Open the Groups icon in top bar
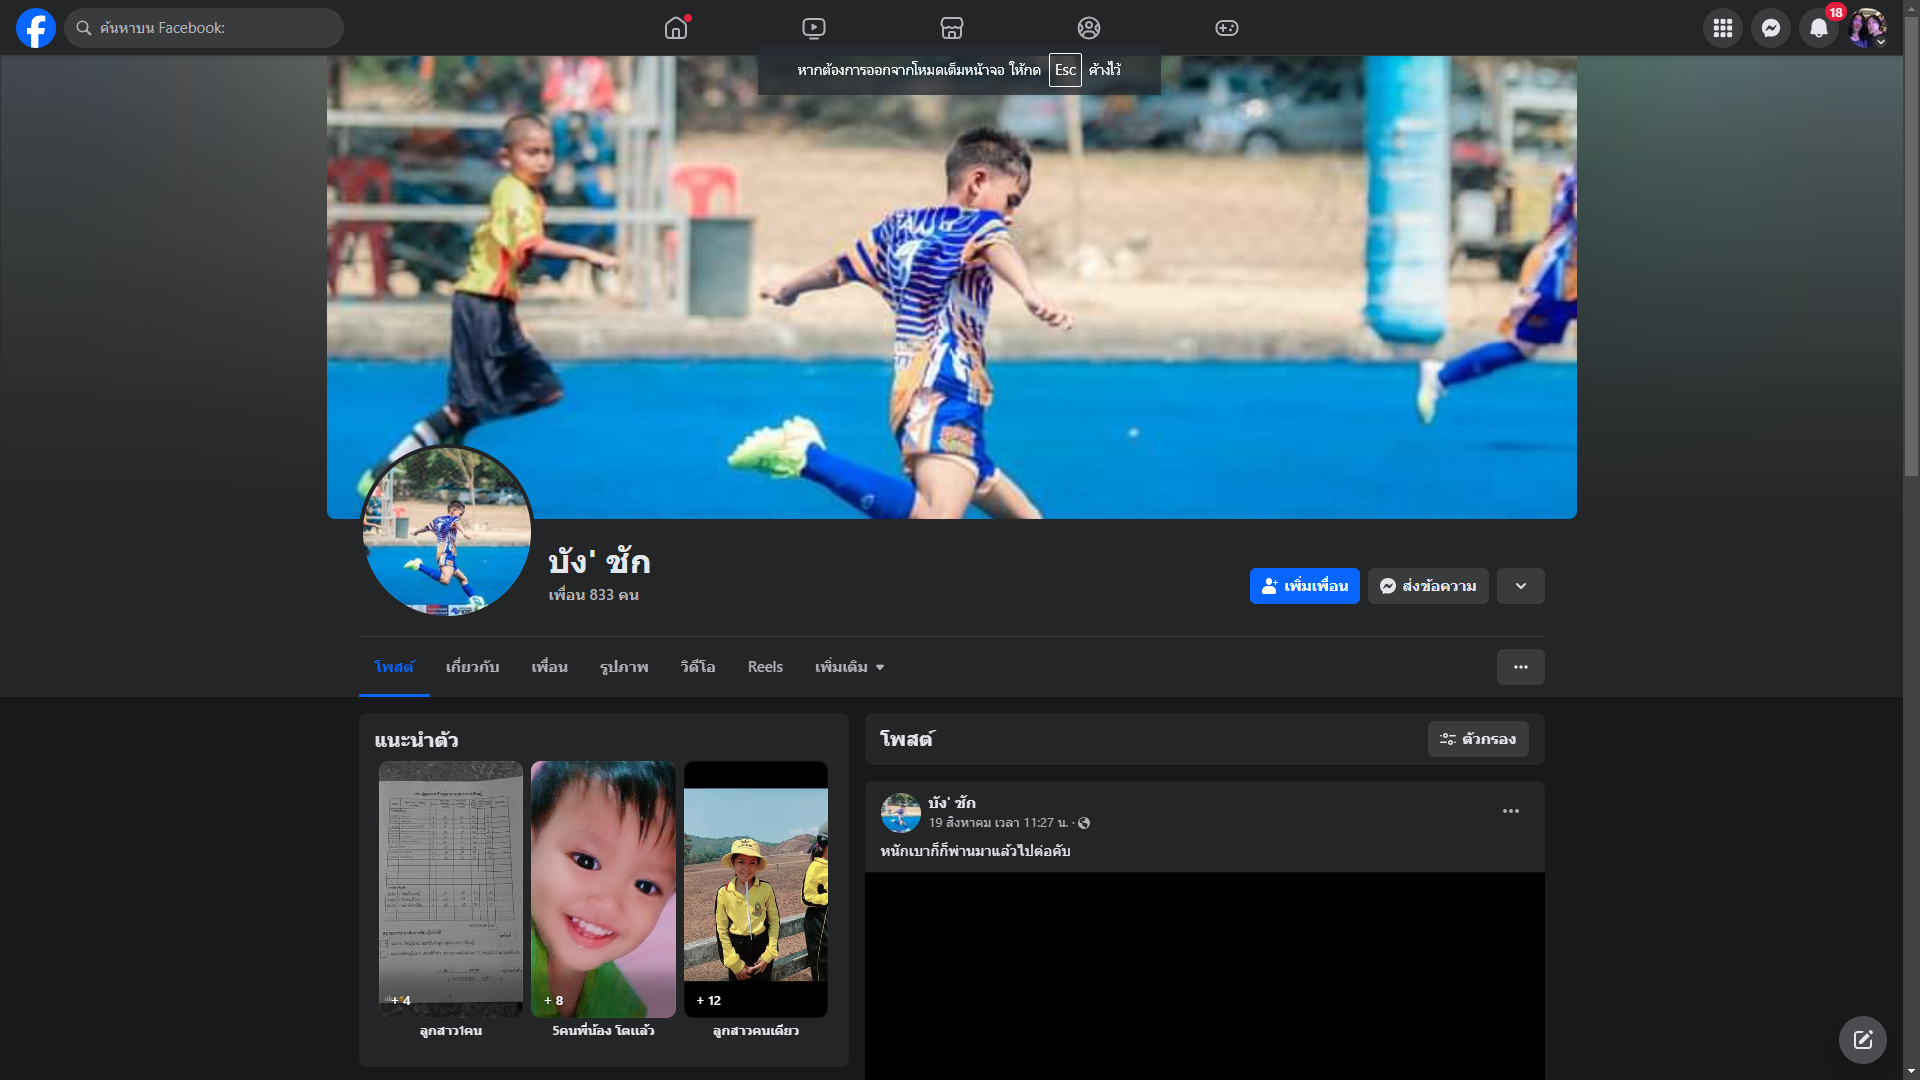This screenshot has width=1920, height=1080. [x=1089, y=28]
